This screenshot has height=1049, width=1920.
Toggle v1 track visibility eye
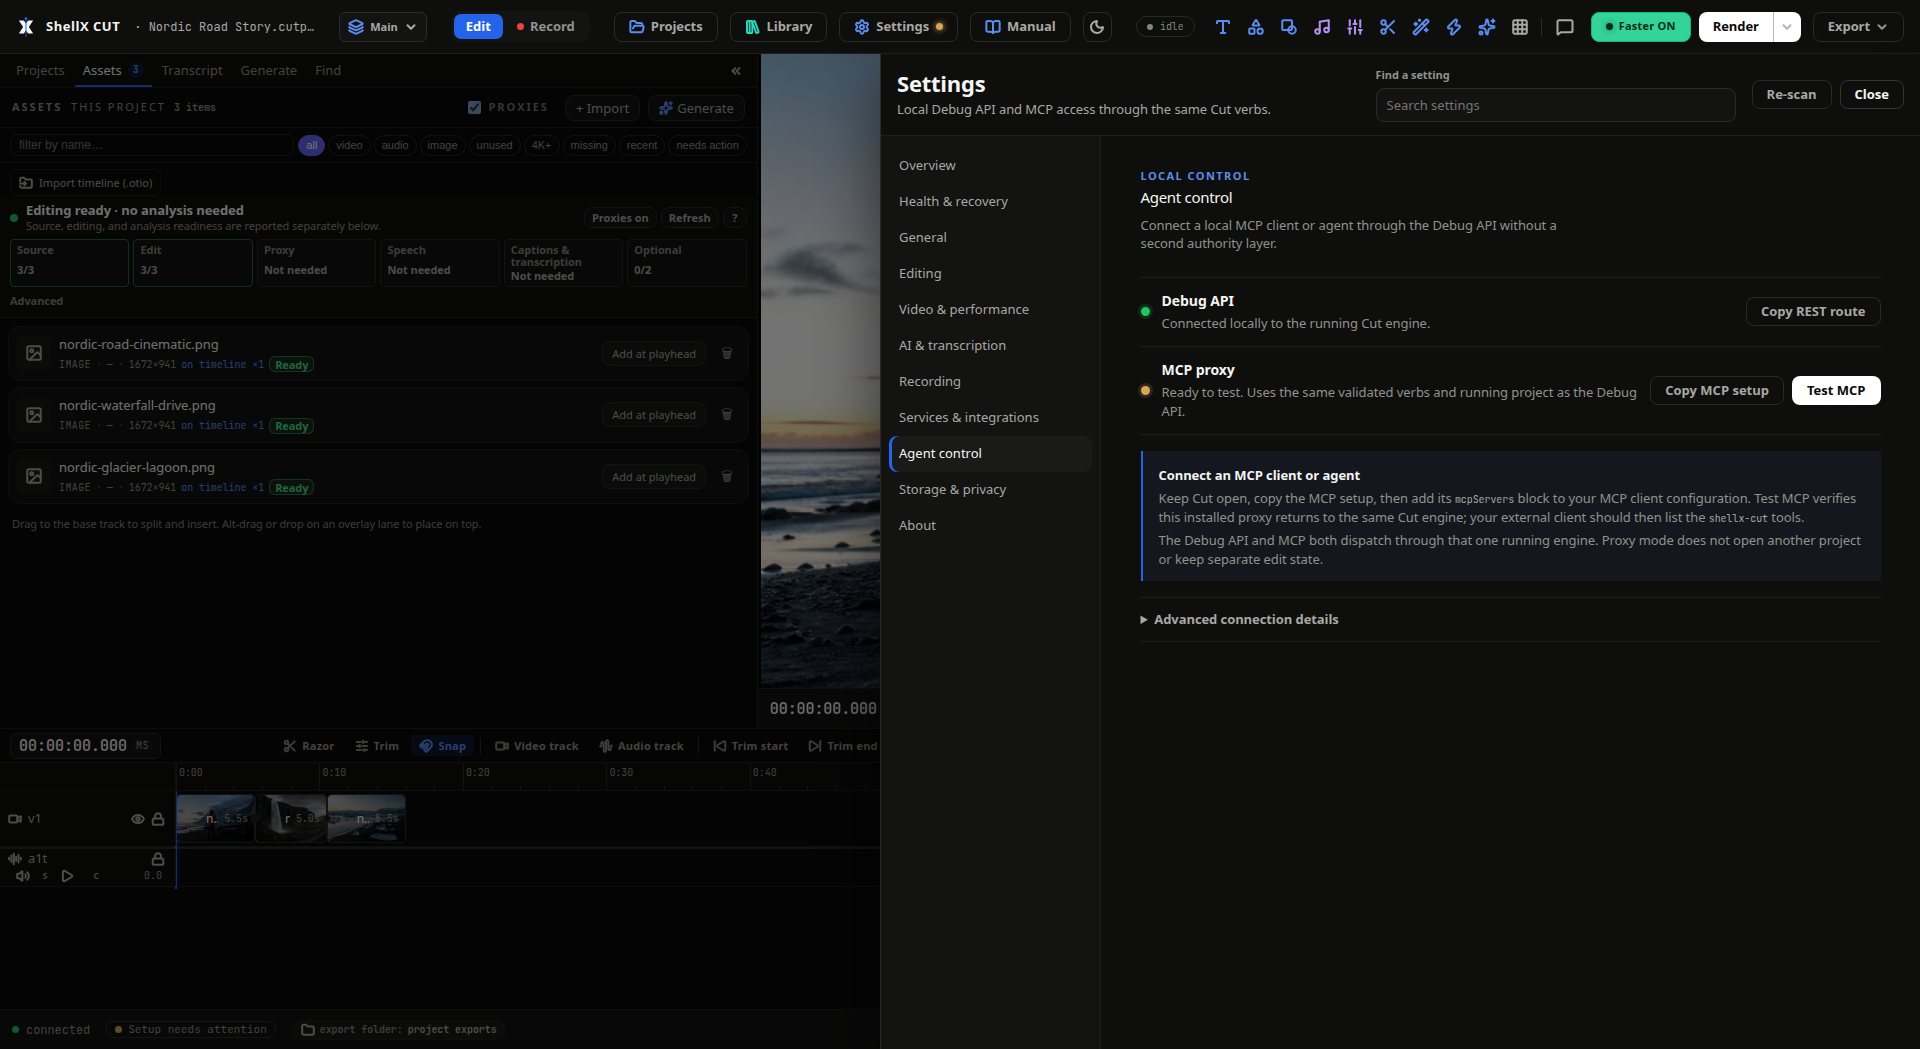click(138, 819)
